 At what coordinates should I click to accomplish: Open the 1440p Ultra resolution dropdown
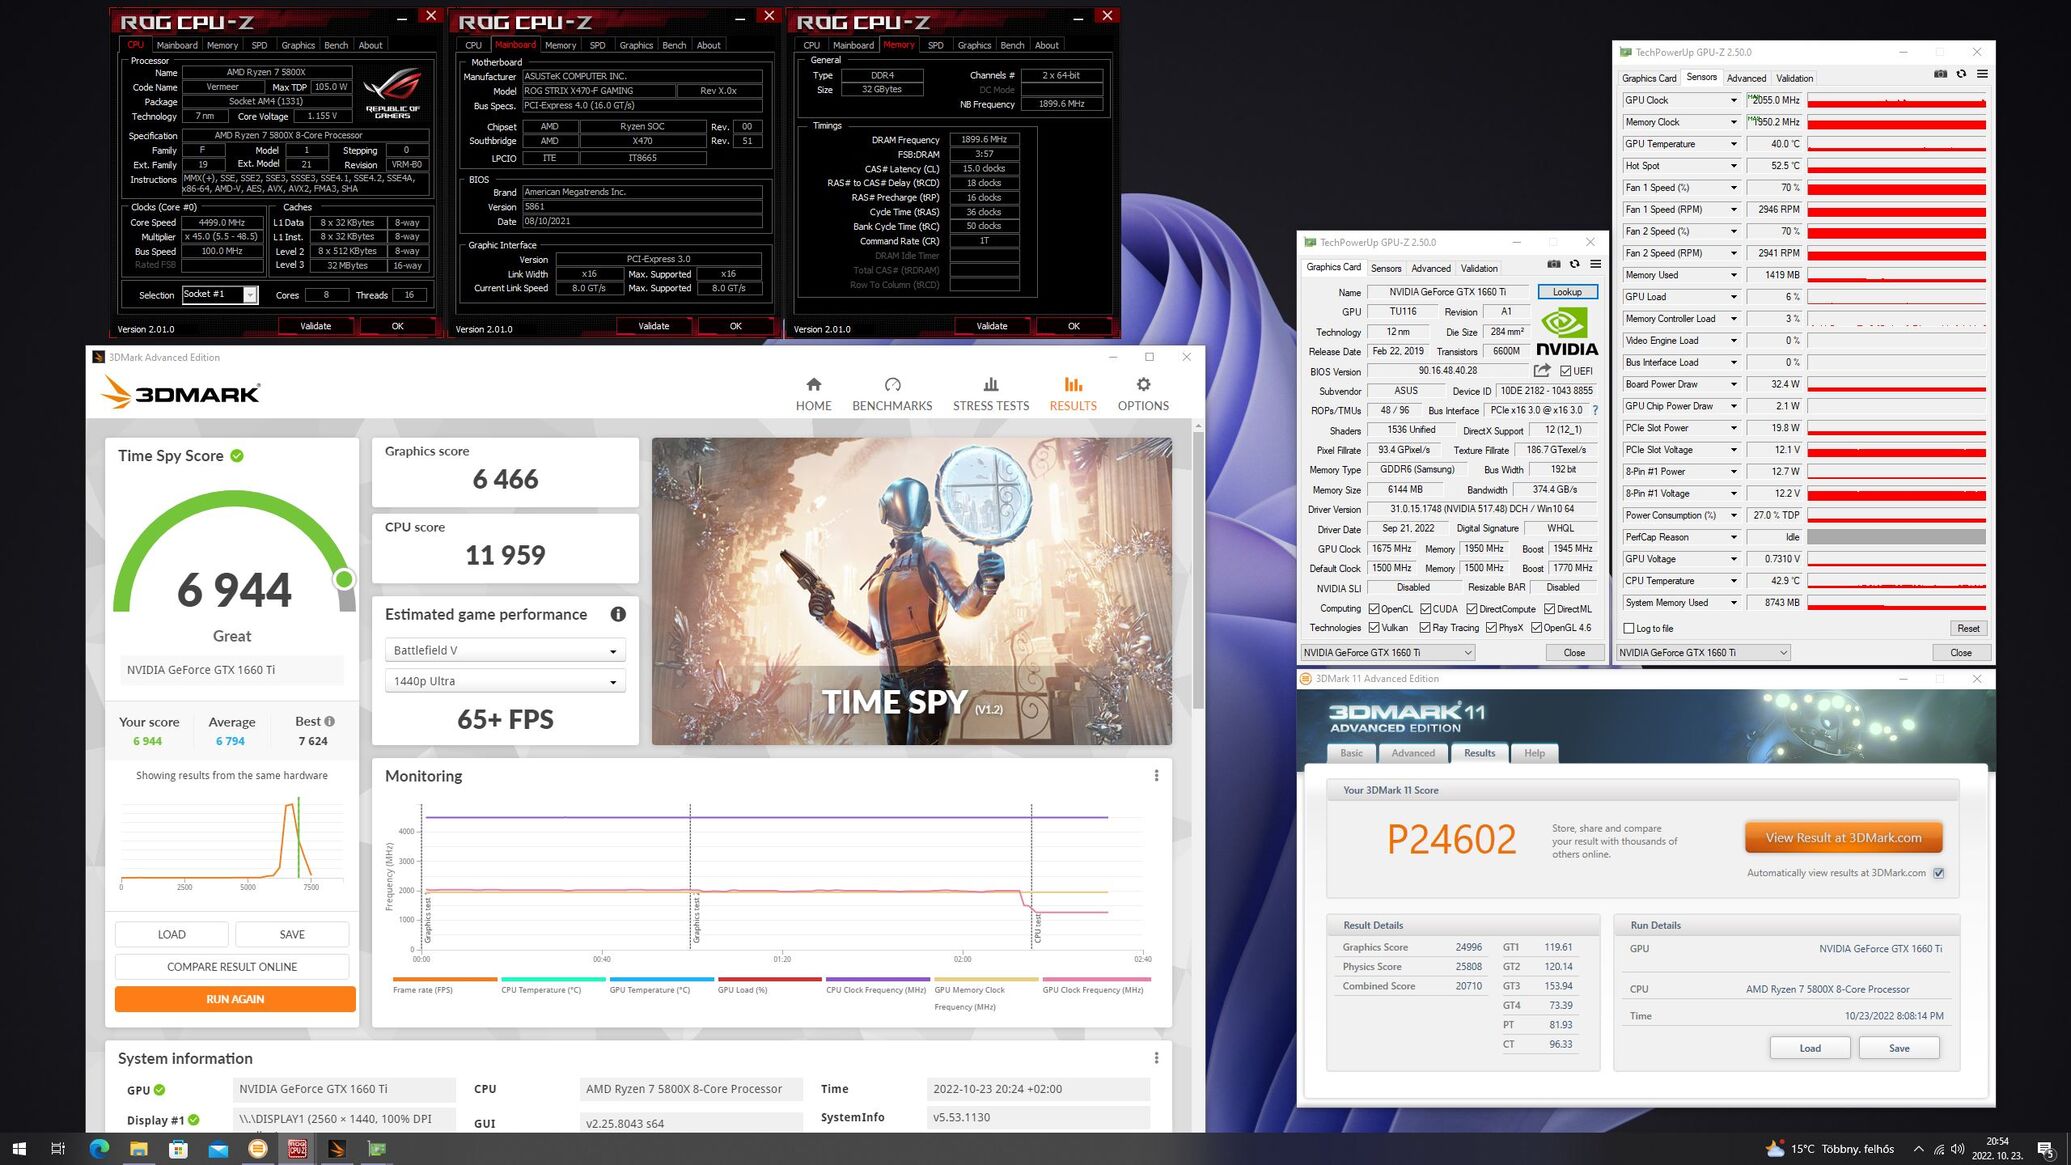coord(505,681)
